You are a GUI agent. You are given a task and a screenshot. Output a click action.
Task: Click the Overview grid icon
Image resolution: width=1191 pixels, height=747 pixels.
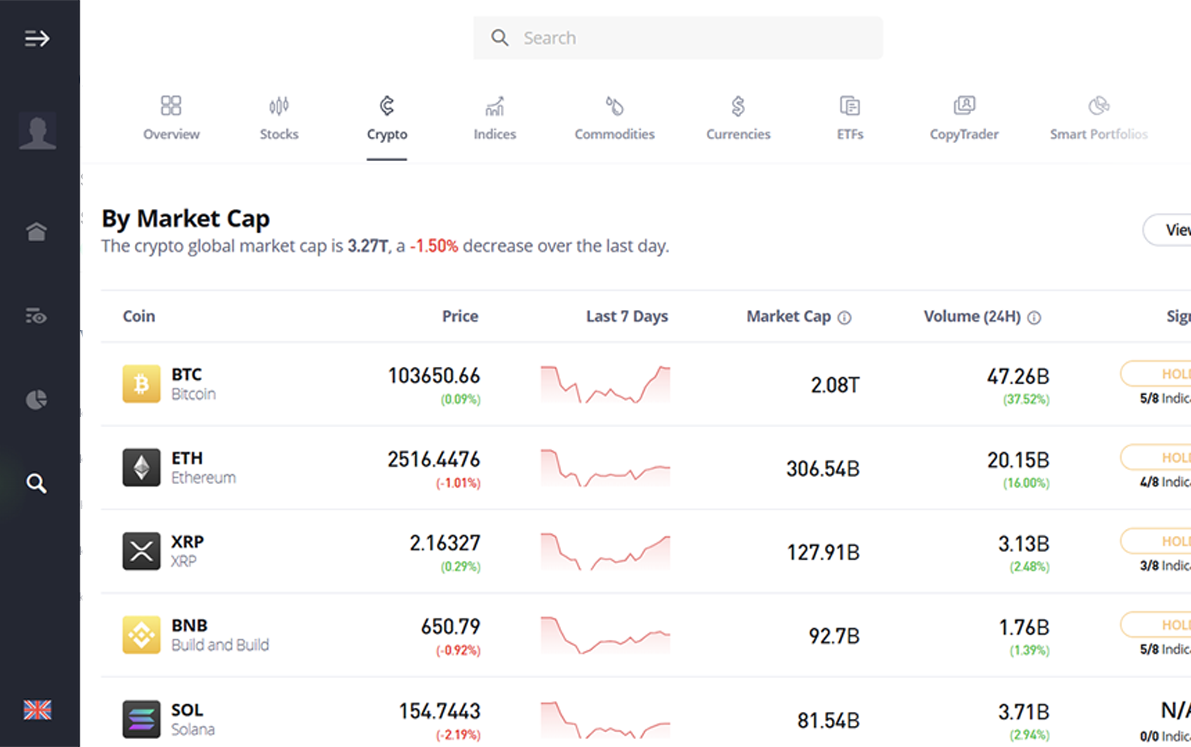[x=171, y=105]
